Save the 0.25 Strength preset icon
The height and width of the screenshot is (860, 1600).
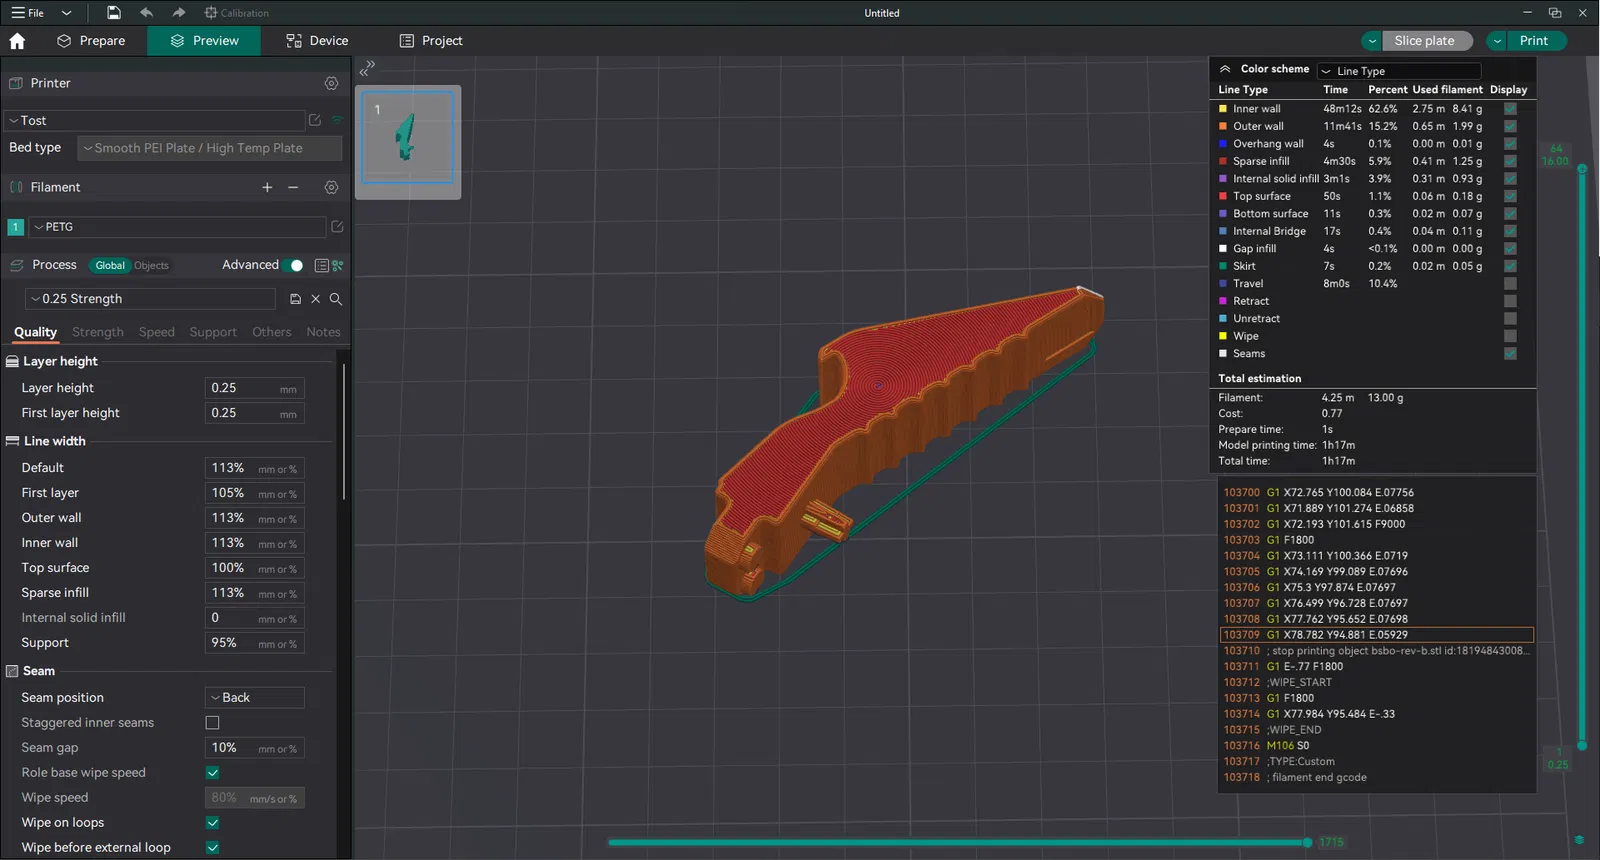point(295,299)
